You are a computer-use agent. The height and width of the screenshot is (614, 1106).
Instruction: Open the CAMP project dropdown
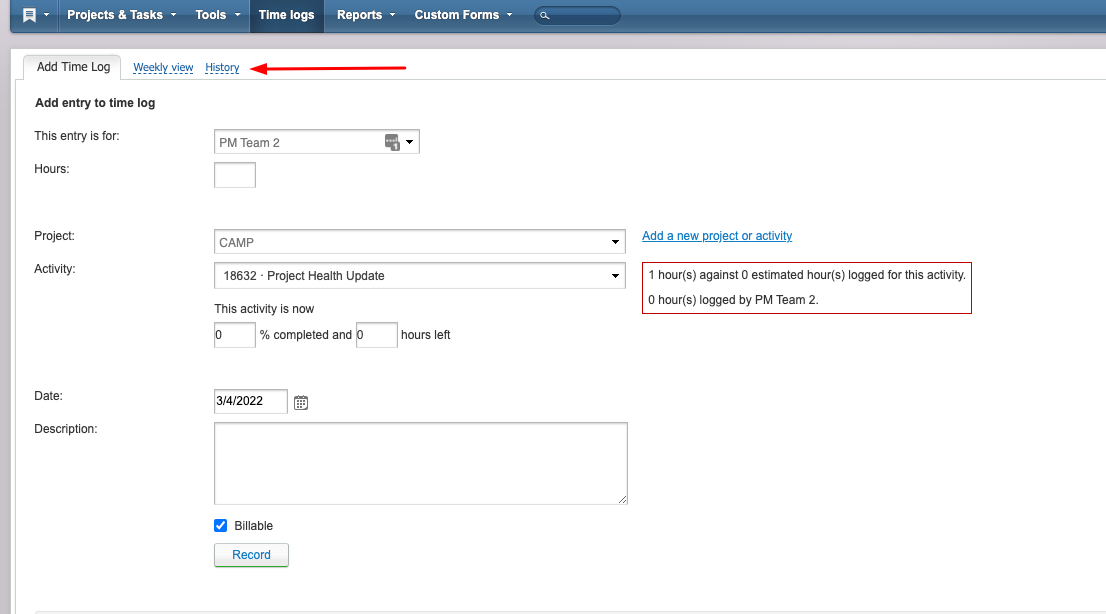pos(420,242)
